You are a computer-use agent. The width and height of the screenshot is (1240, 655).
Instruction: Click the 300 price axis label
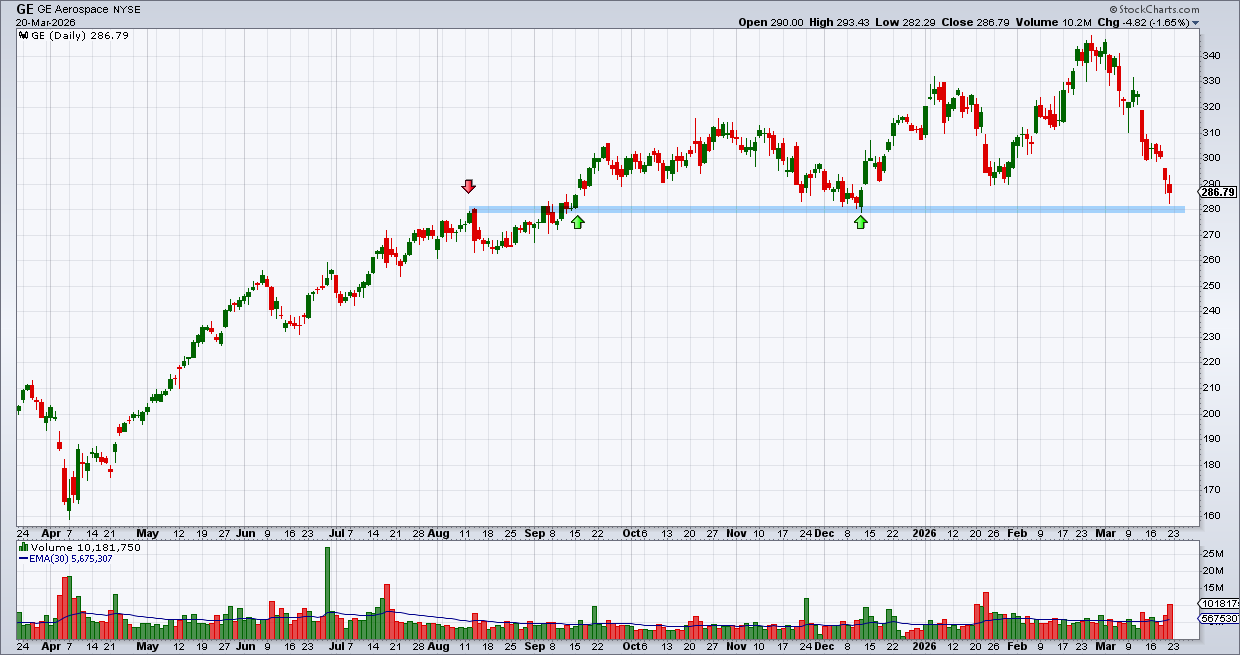tap(1211, 158)
